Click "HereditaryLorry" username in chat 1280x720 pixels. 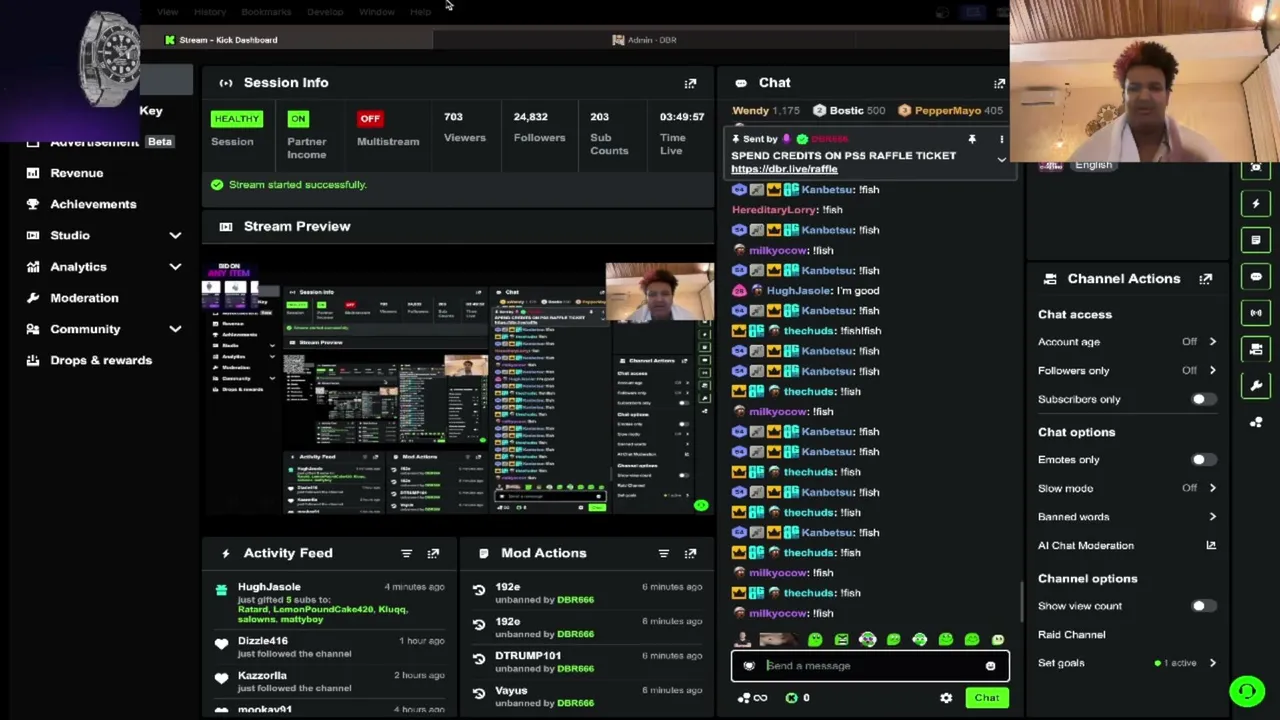tap(774, 210)
